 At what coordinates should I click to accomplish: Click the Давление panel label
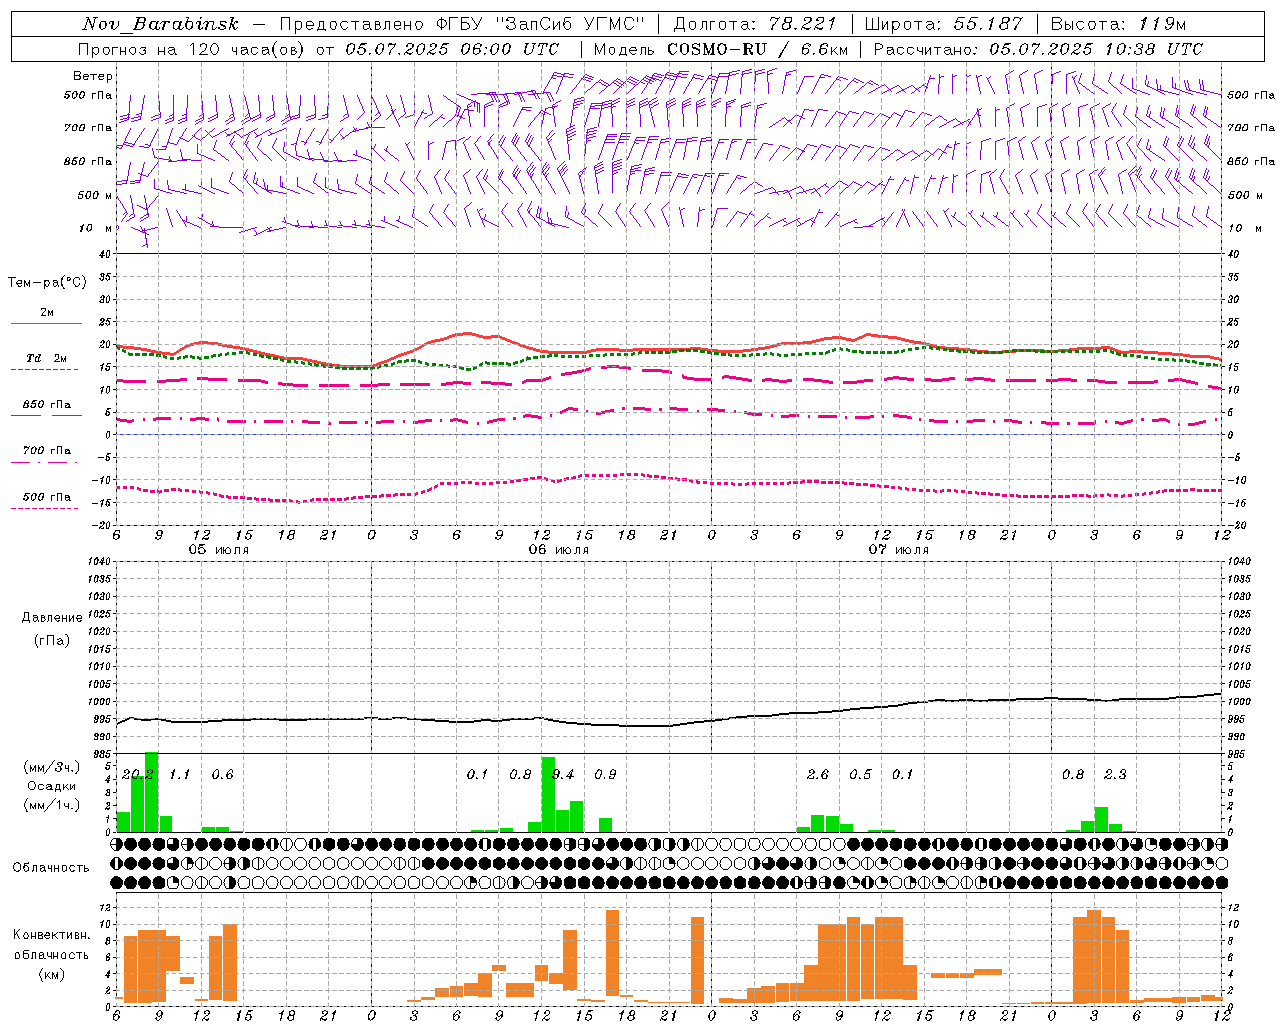pos(52,618)
